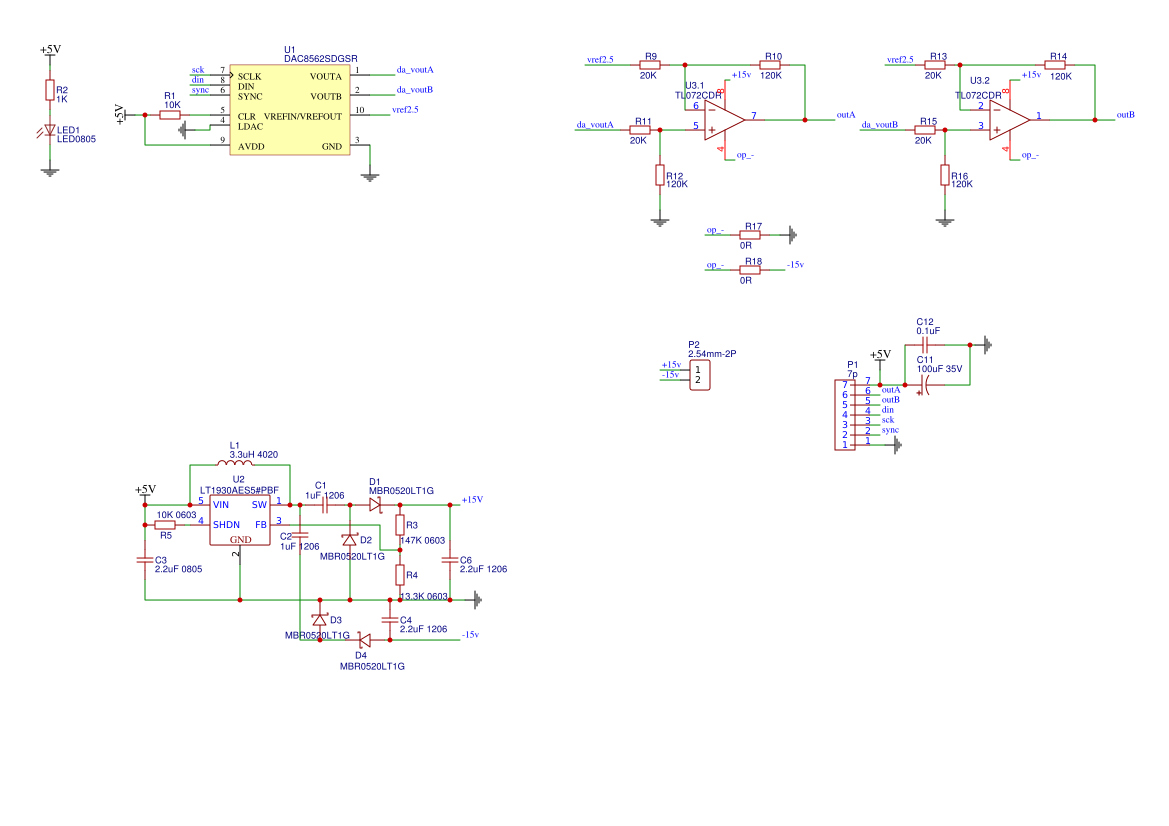
Task: Click the LED1 diode symbol
Action: coord(49,131)
